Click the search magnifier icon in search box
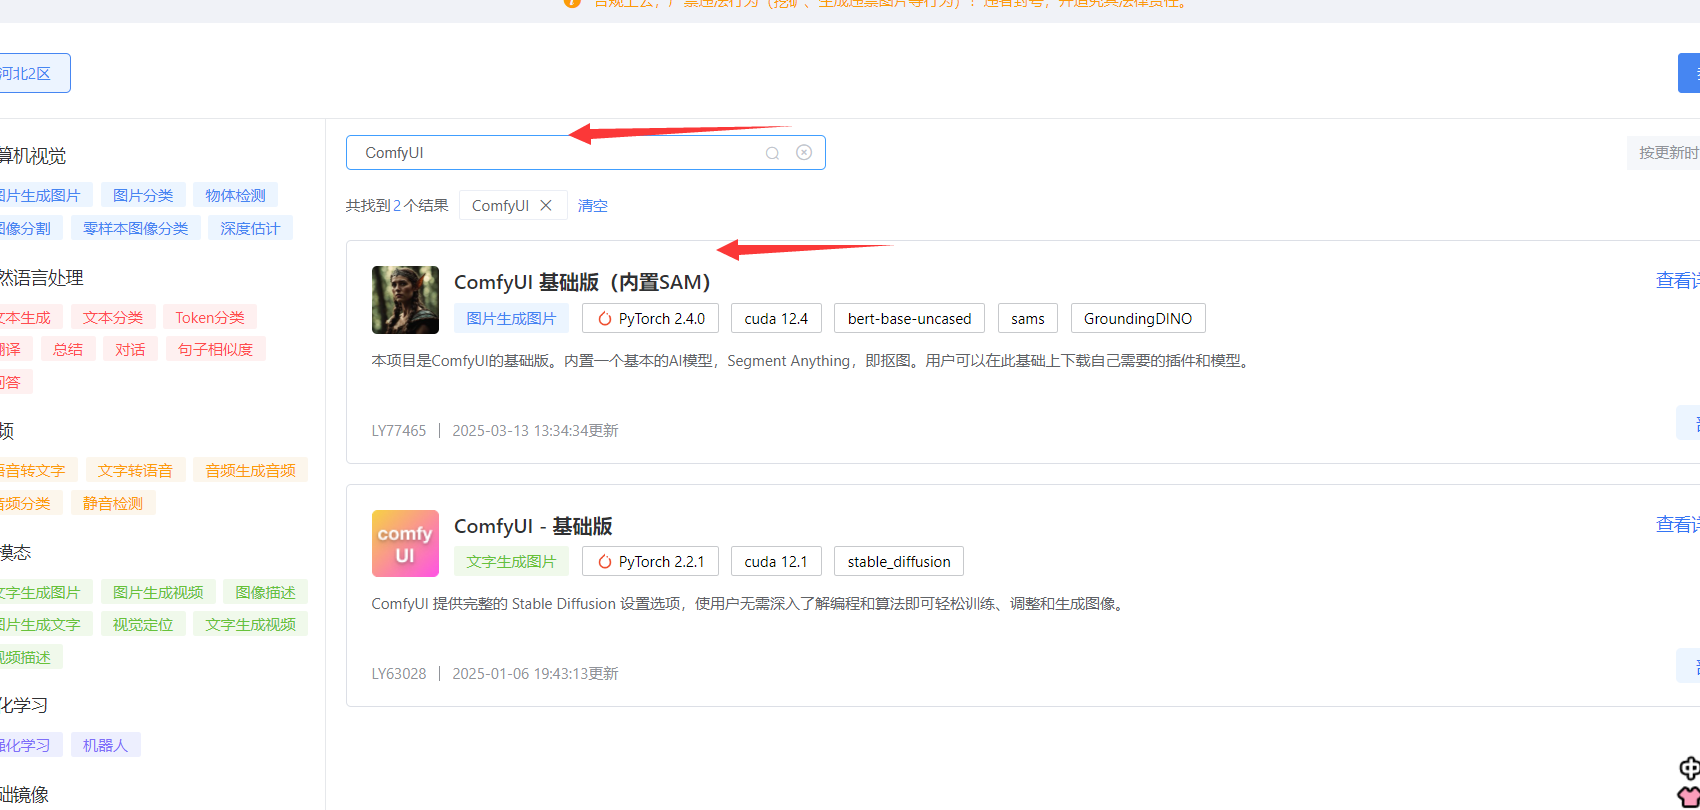This screenshot has height=810, width=1700. (772, 153)
